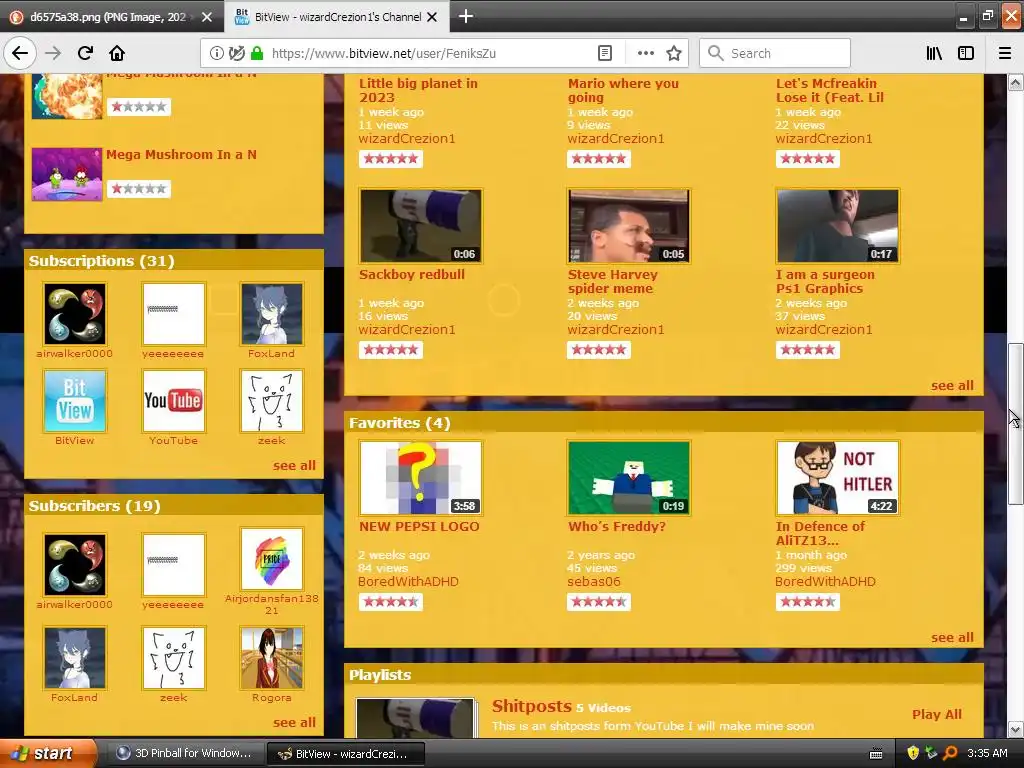Play the Sackboy redbull video thumbnail
1024x768 pixels.
click(421, 226)
